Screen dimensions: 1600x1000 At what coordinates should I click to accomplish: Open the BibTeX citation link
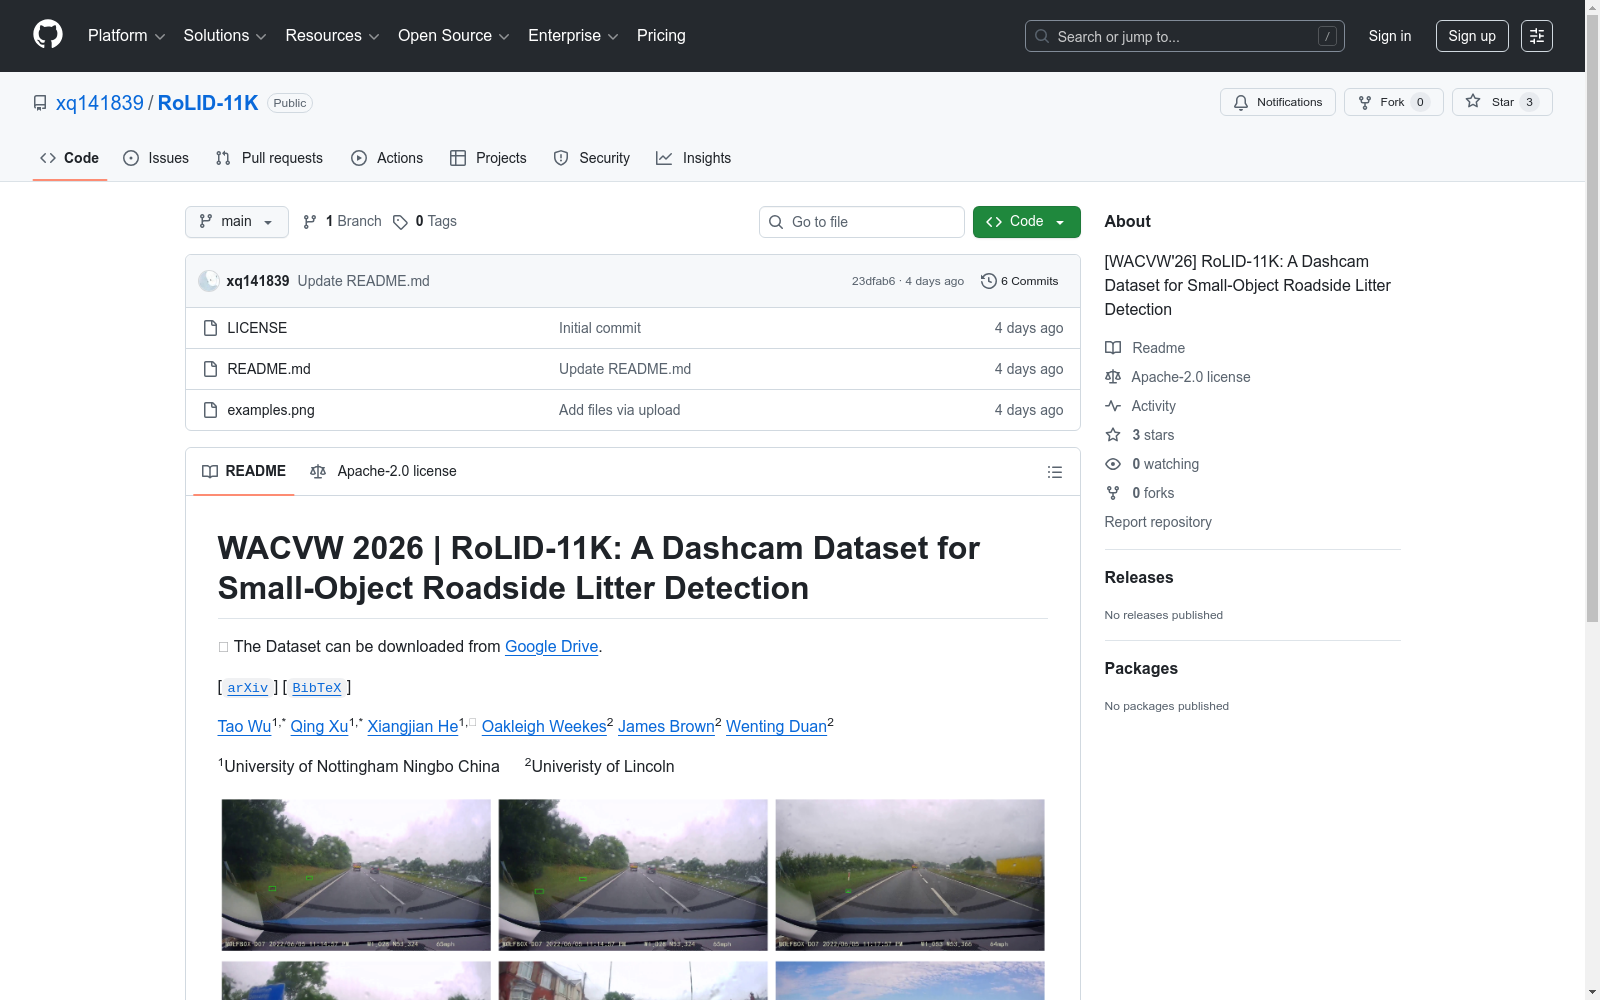pos(317,688)
